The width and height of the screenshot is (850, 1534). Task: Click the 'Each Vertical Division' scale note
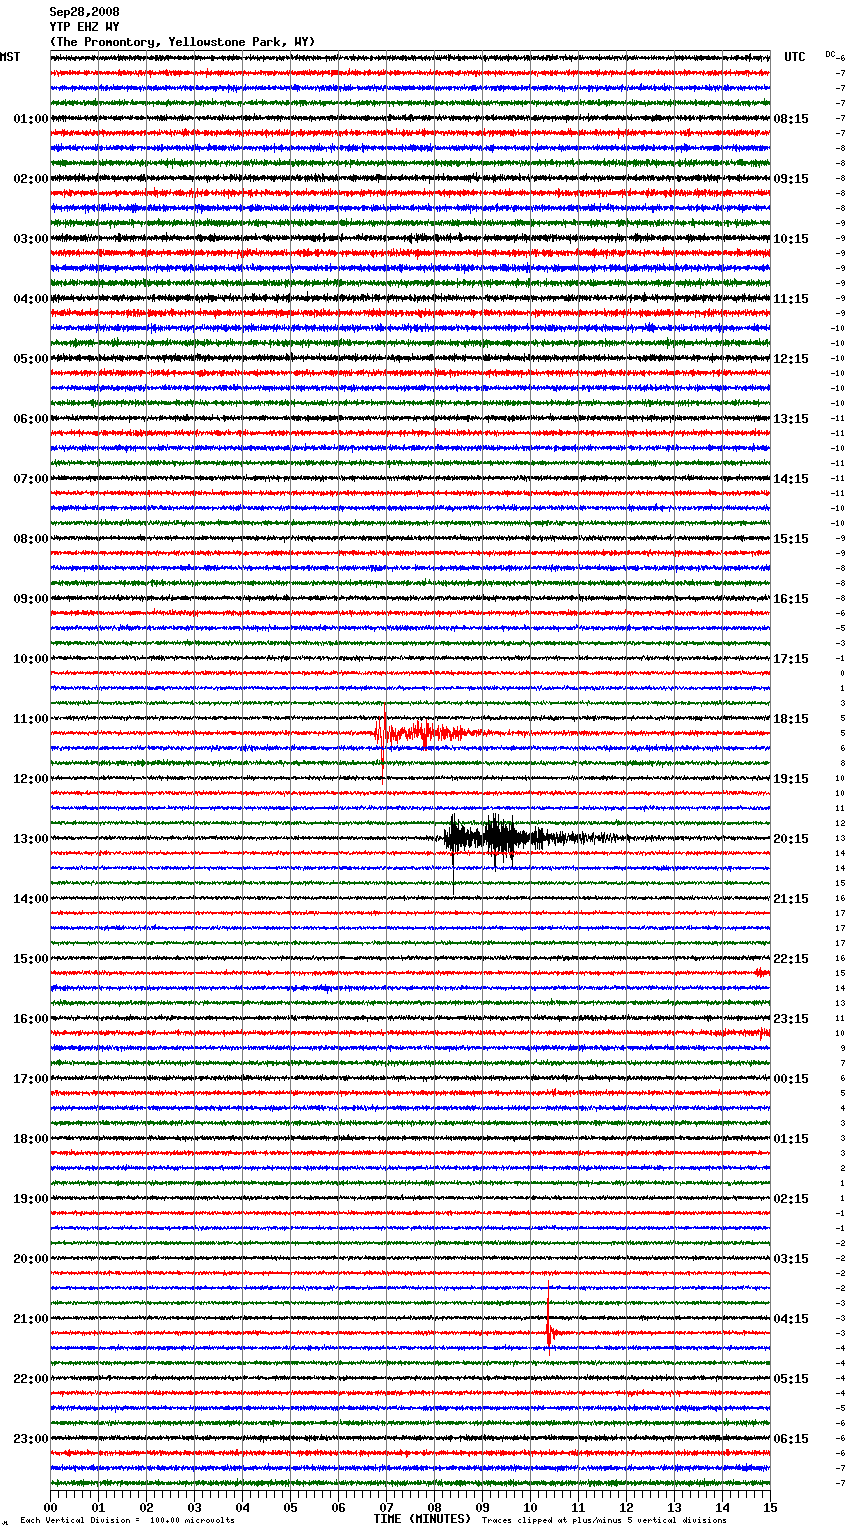click(x=127, y=1520)
